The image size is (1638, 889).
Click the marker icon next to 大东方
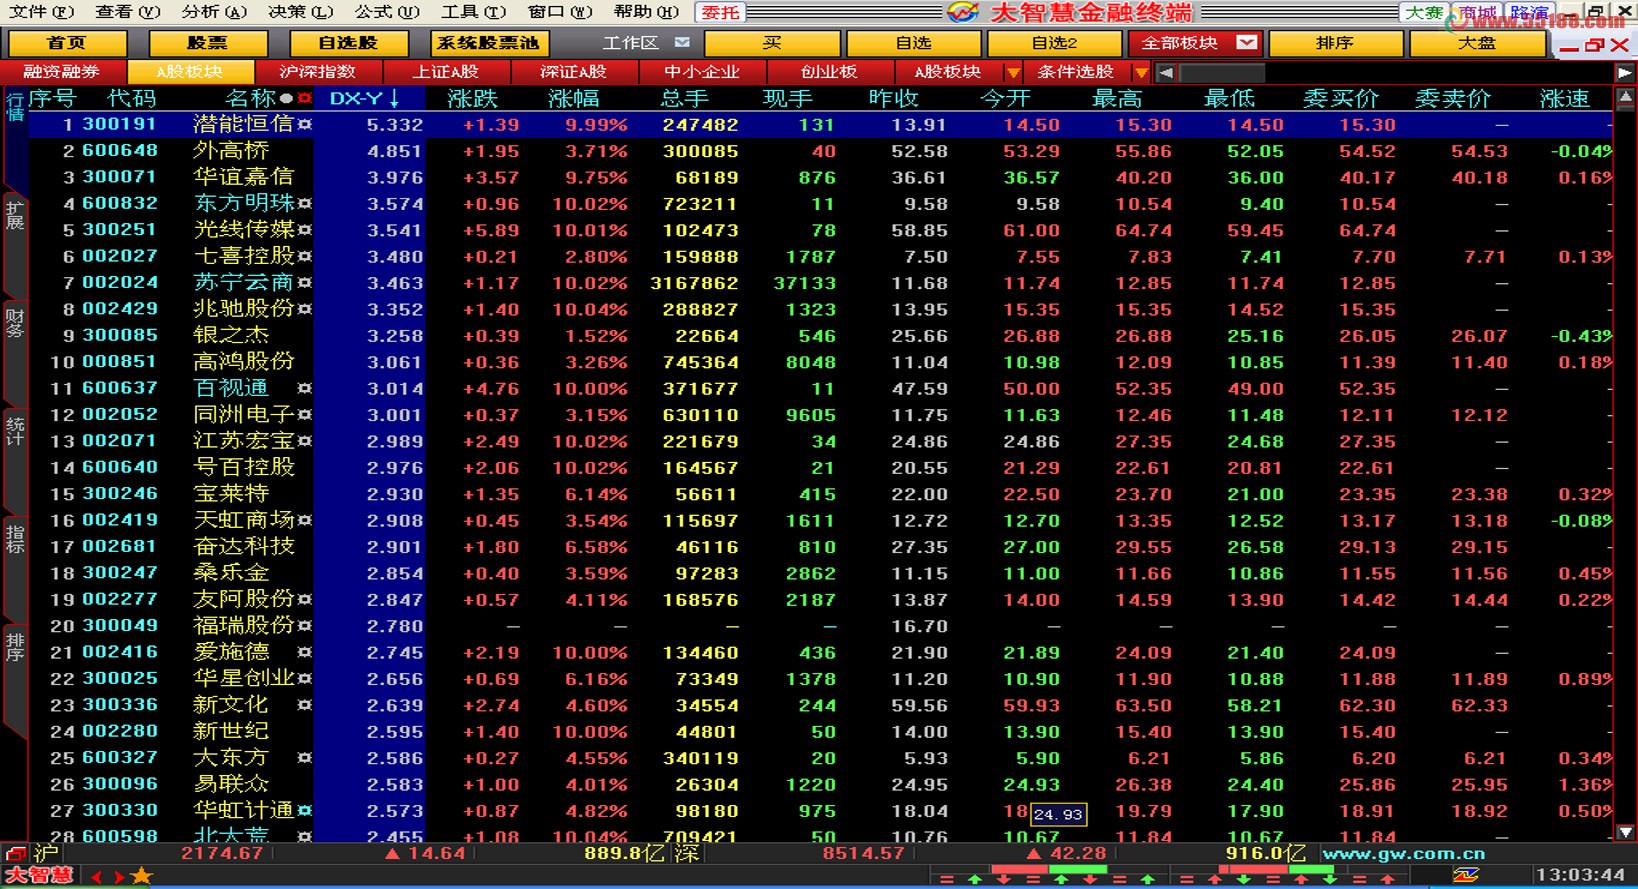point(304,758)
